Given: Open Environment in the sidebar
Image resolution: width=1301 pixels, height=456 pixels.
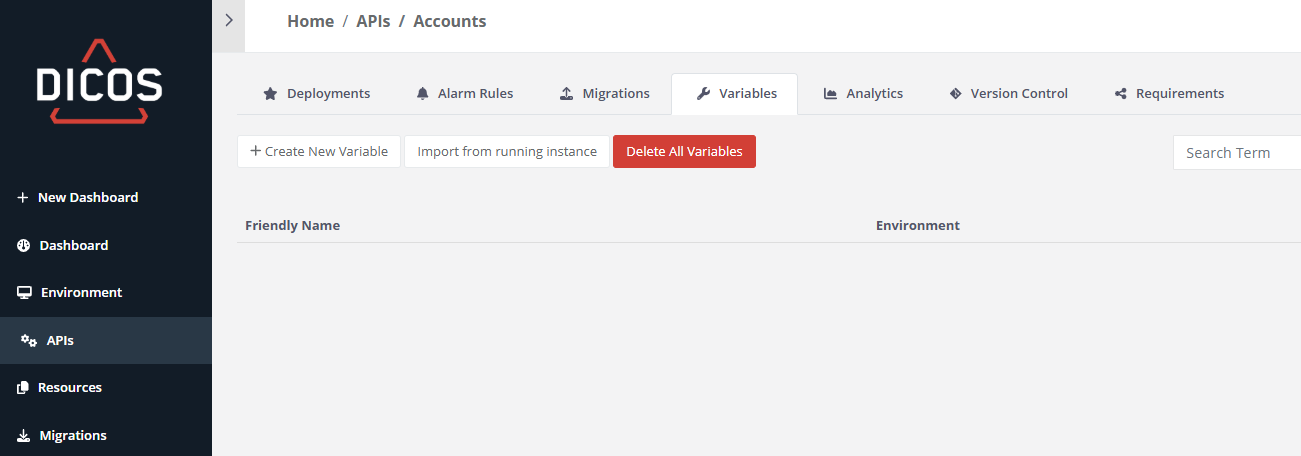Looking at the screenshot, I should tap(81, 293).
